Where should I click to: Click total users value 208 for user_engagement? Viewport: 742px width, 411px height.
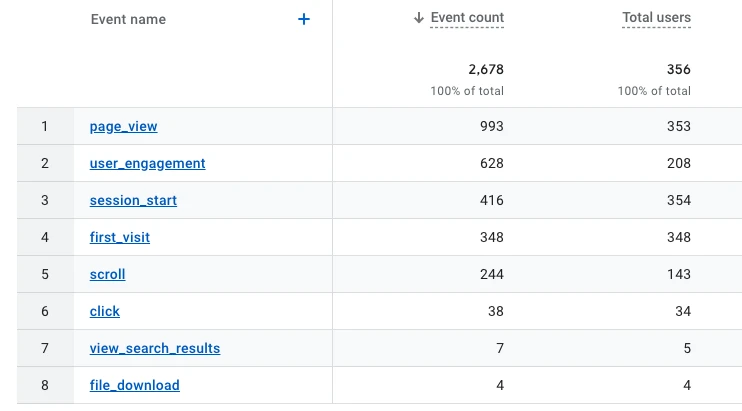pos(678,164)
